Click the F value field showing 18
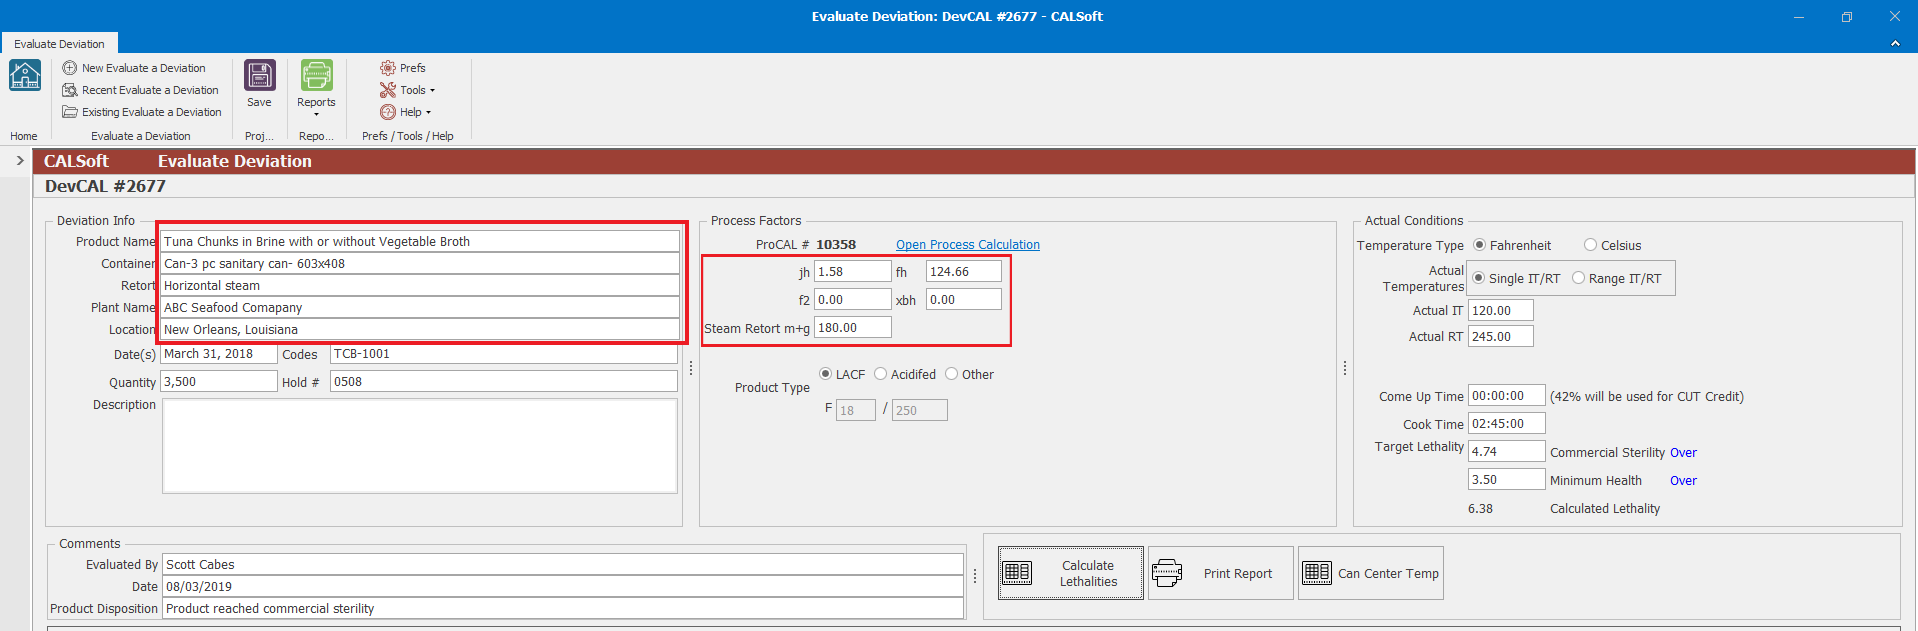This screenshot has height=631, width=1918. 856,410
